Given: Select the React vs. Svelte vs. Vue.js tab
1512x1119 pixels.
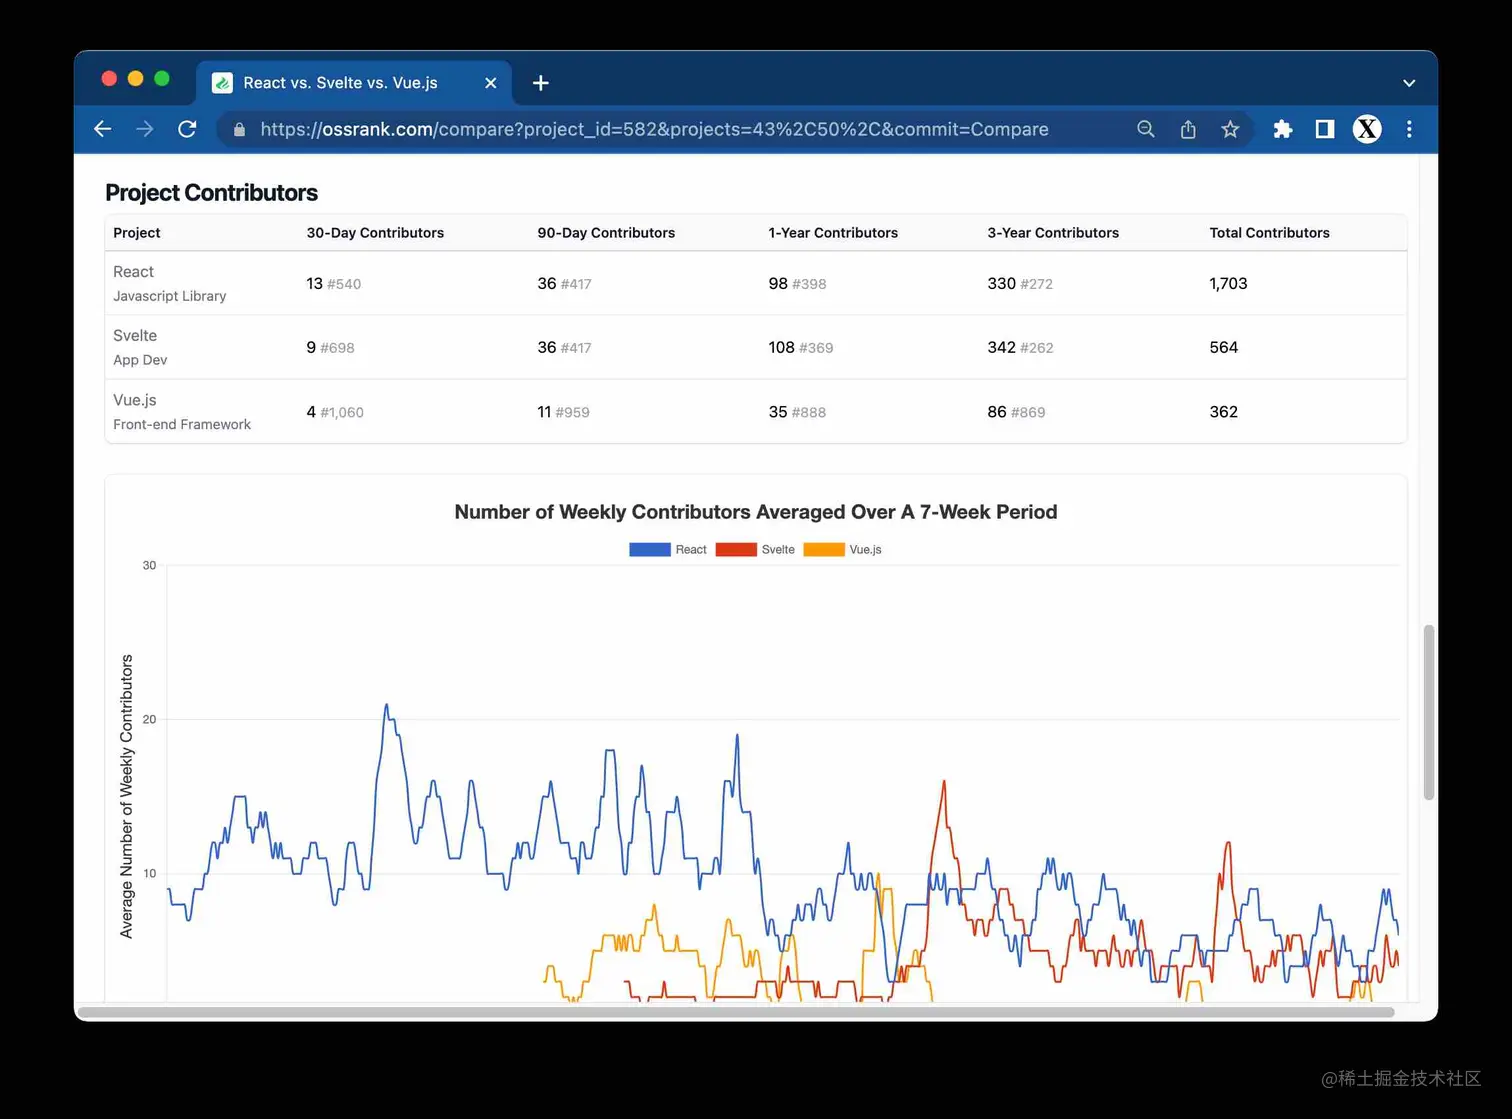Looking at the screenshot, I should [340, 83].
